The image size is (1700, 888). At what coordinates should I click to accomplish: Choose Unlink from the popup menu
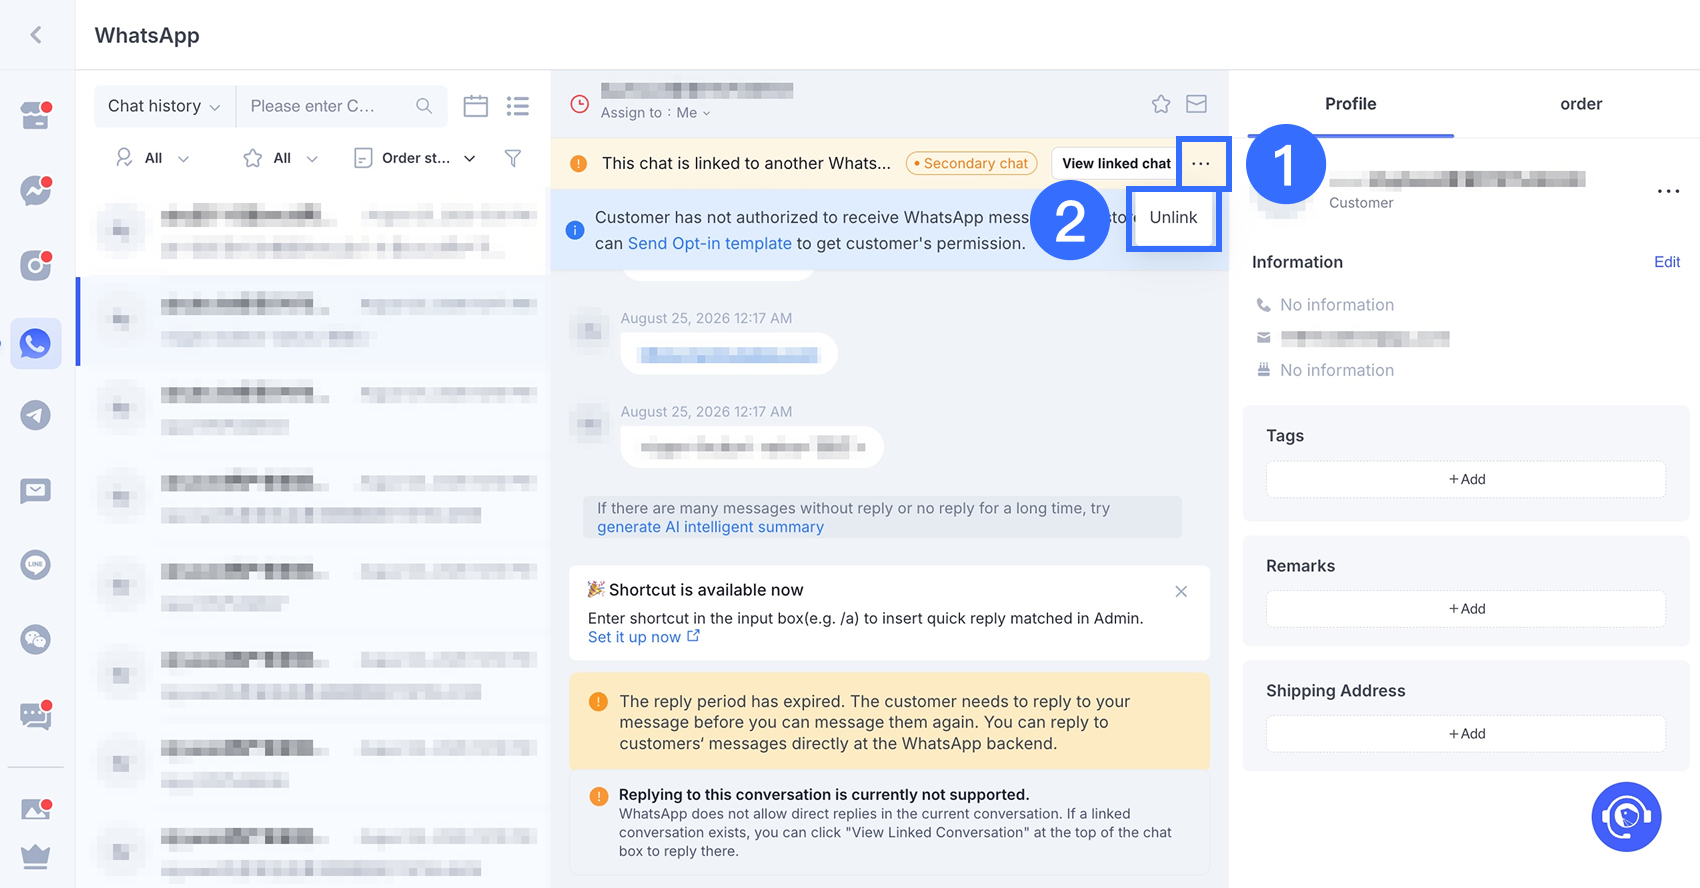[x=1173, y=218]
